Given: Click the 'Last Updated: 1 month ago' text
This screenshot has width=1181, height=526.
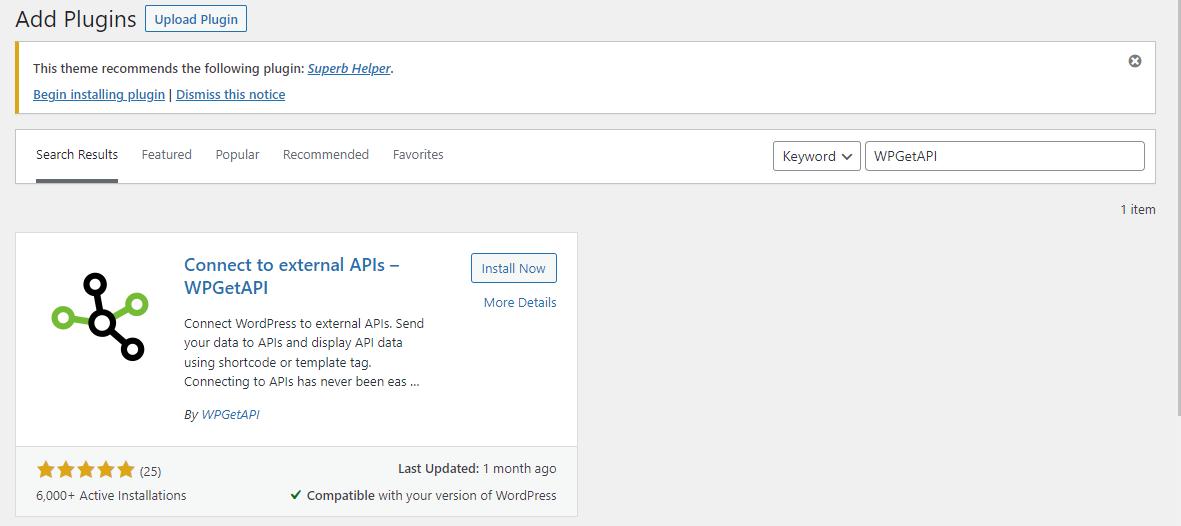Looking at the screenshot, I should click(477, 469).
